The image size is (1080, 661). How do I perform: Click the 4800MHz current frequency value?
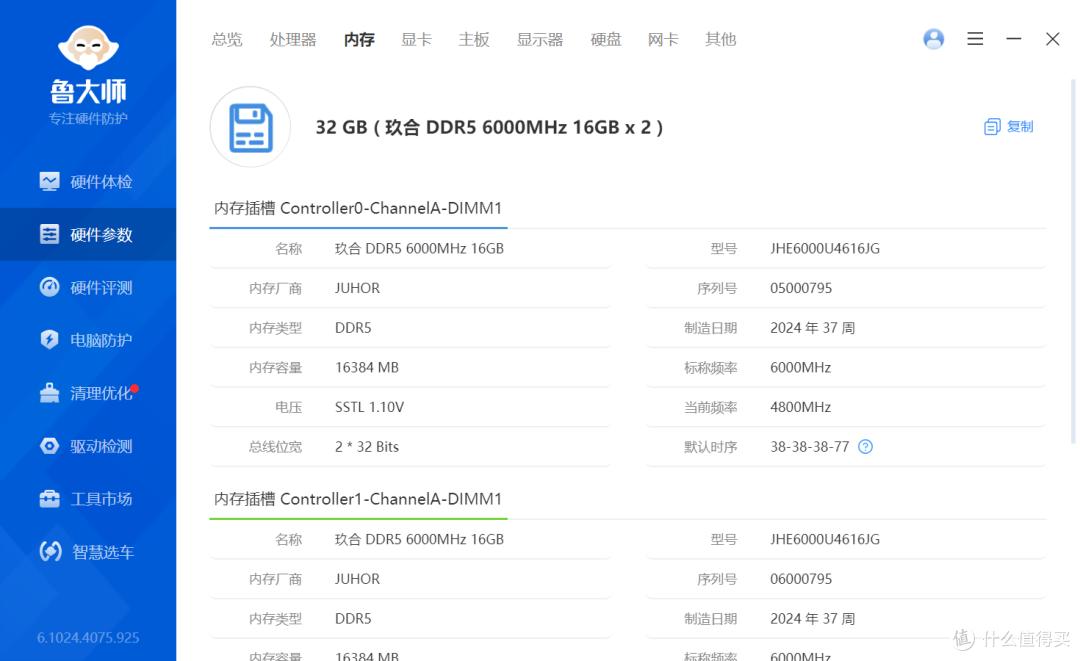(800, 407)
